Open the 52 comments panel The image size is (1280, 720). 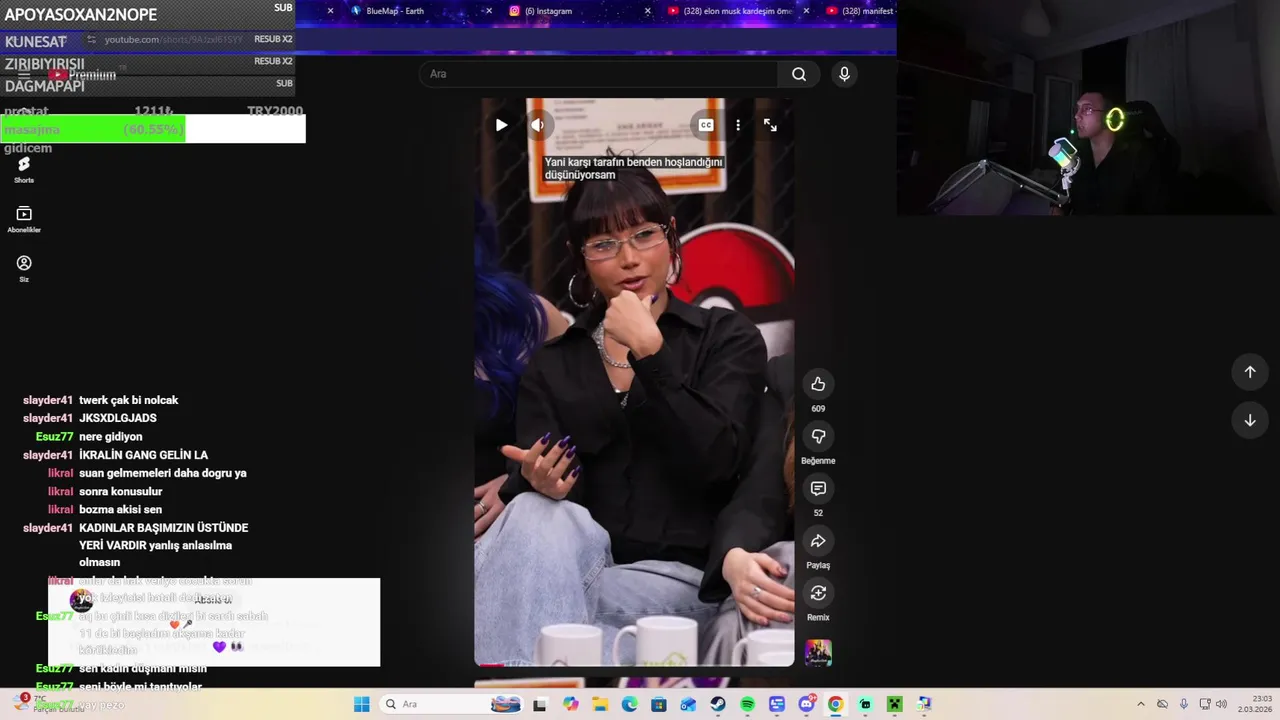click(x=818, y=488)
